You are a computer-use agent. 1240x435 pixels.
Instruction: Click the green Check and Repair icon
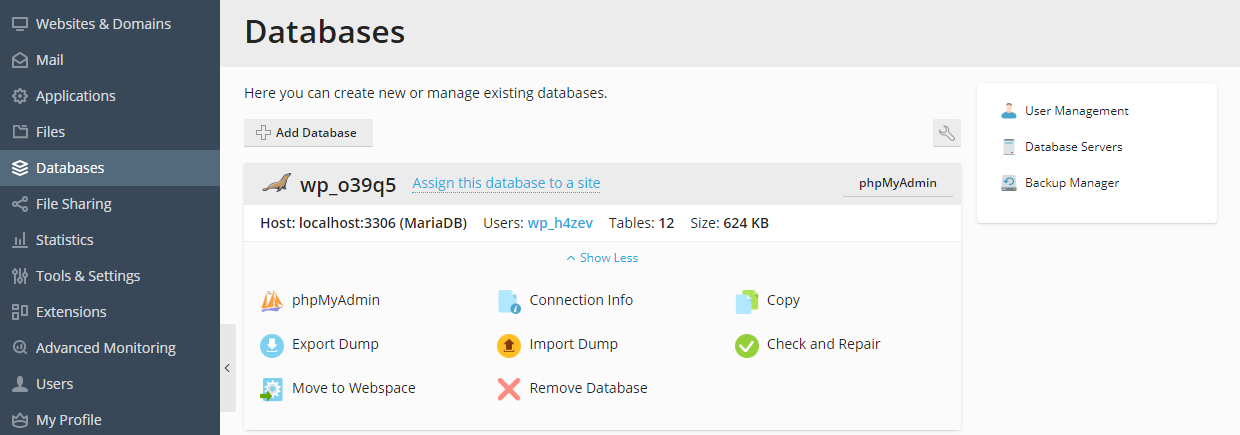click(746, 345)
